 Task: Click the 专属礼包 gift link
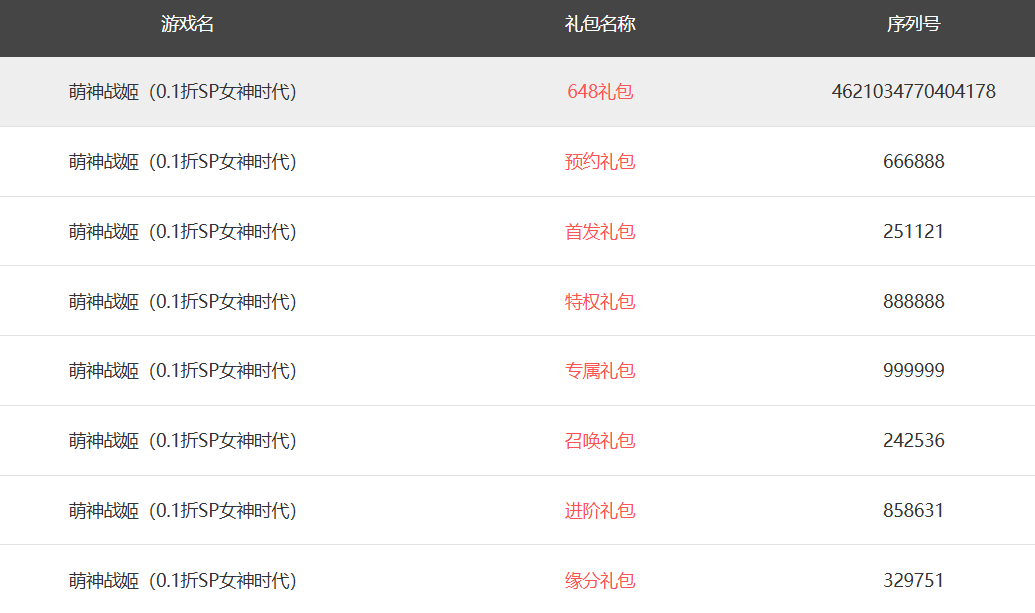pyautogui.click(x=600, y=371)
